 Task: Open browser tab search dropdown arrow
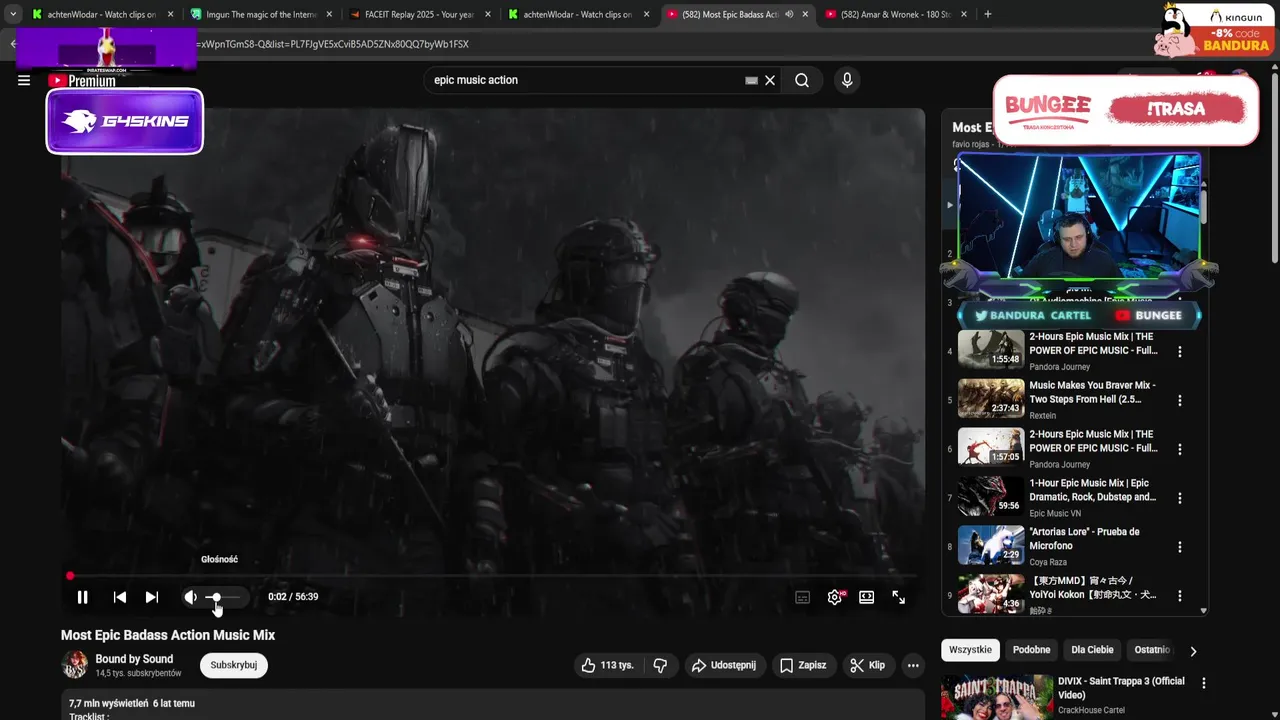coord(13,14)
